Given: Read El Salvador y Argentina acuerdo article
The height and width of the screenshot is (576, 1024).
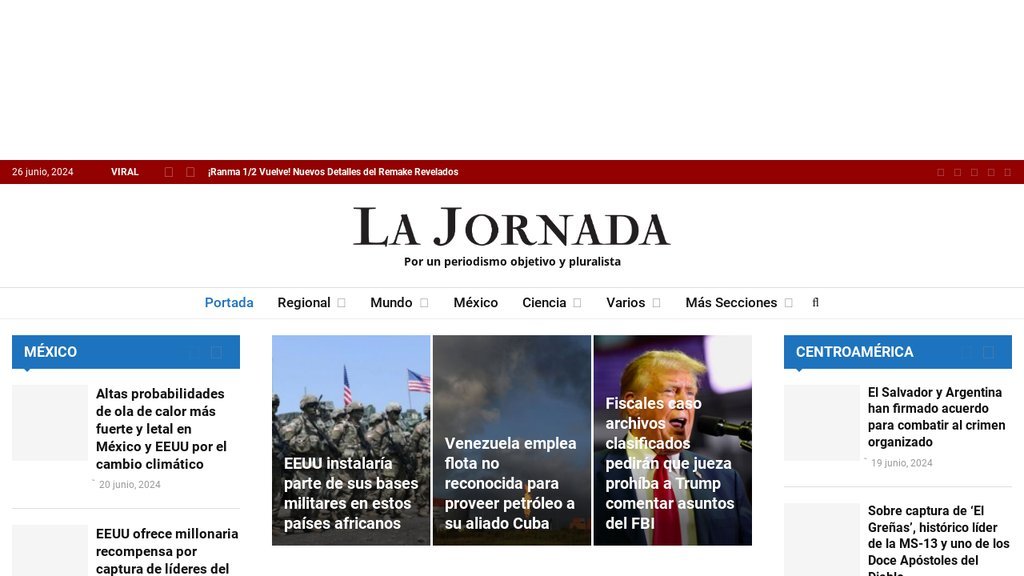Looking at the screenshot, I should pyautogui.click(x=936, y=417).
